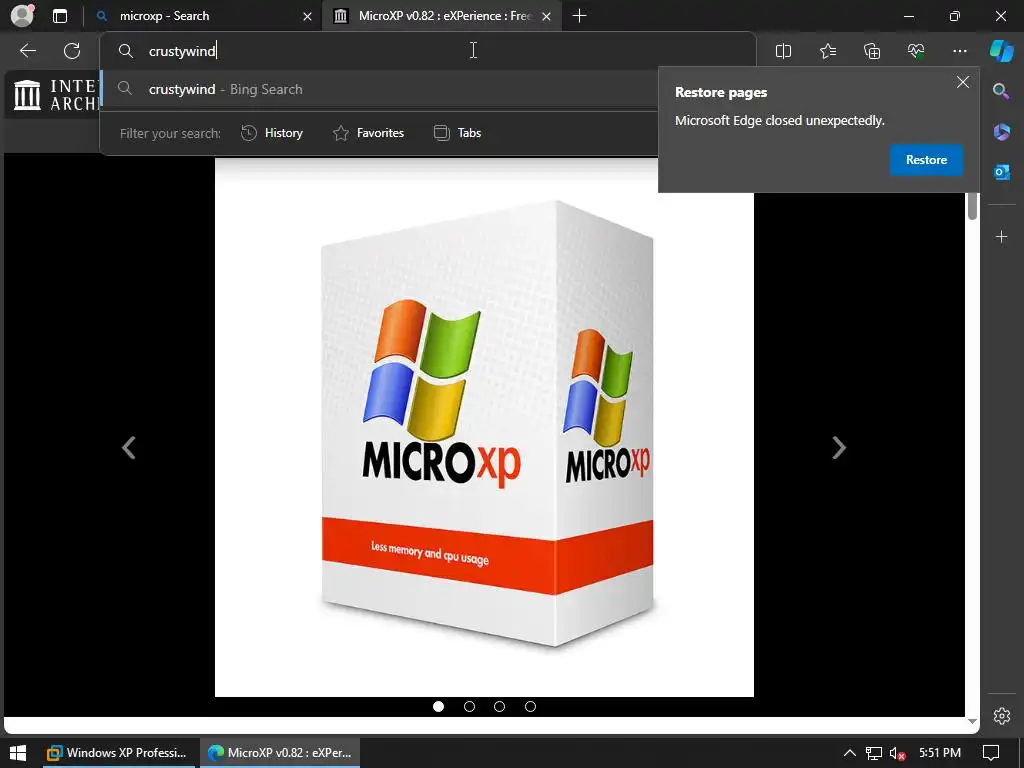The image size is (1024, 768).
Task: Select crustywind Bing Search suggestion
Action: 380,89
